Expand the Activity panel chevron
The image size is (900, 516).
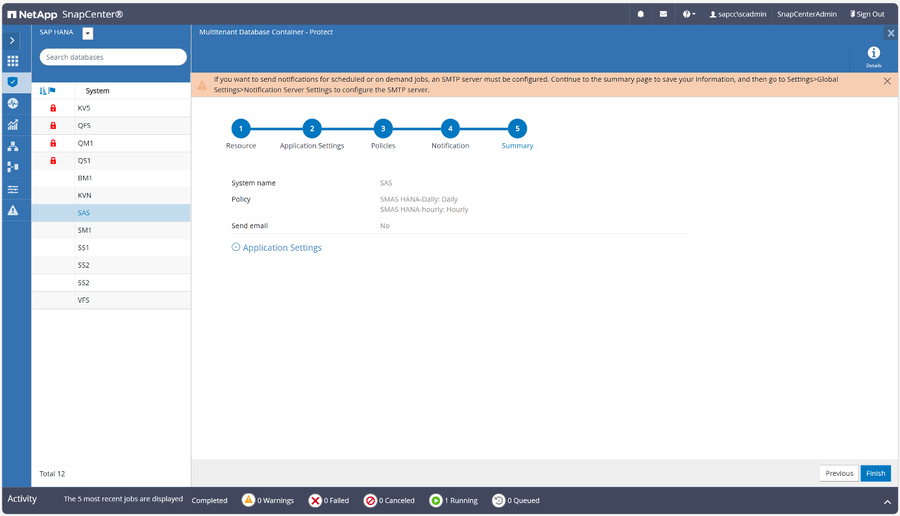[x=887, y=502]
